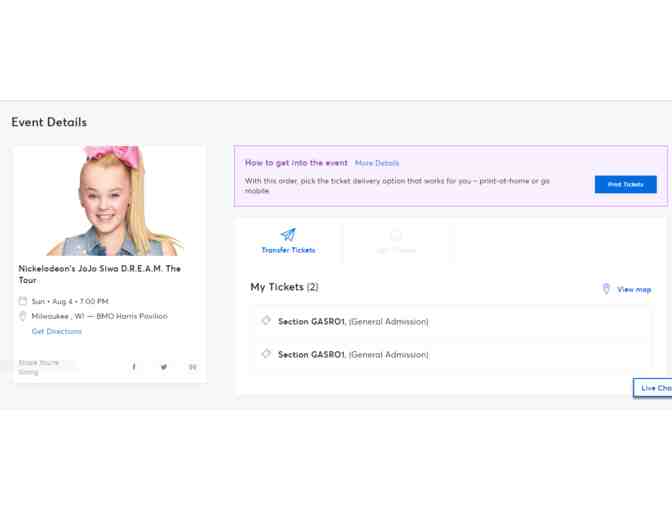This screenshot has height=510, width=672.
Task: Click the JoJo Siwa event photo
Action: (110, 201)
